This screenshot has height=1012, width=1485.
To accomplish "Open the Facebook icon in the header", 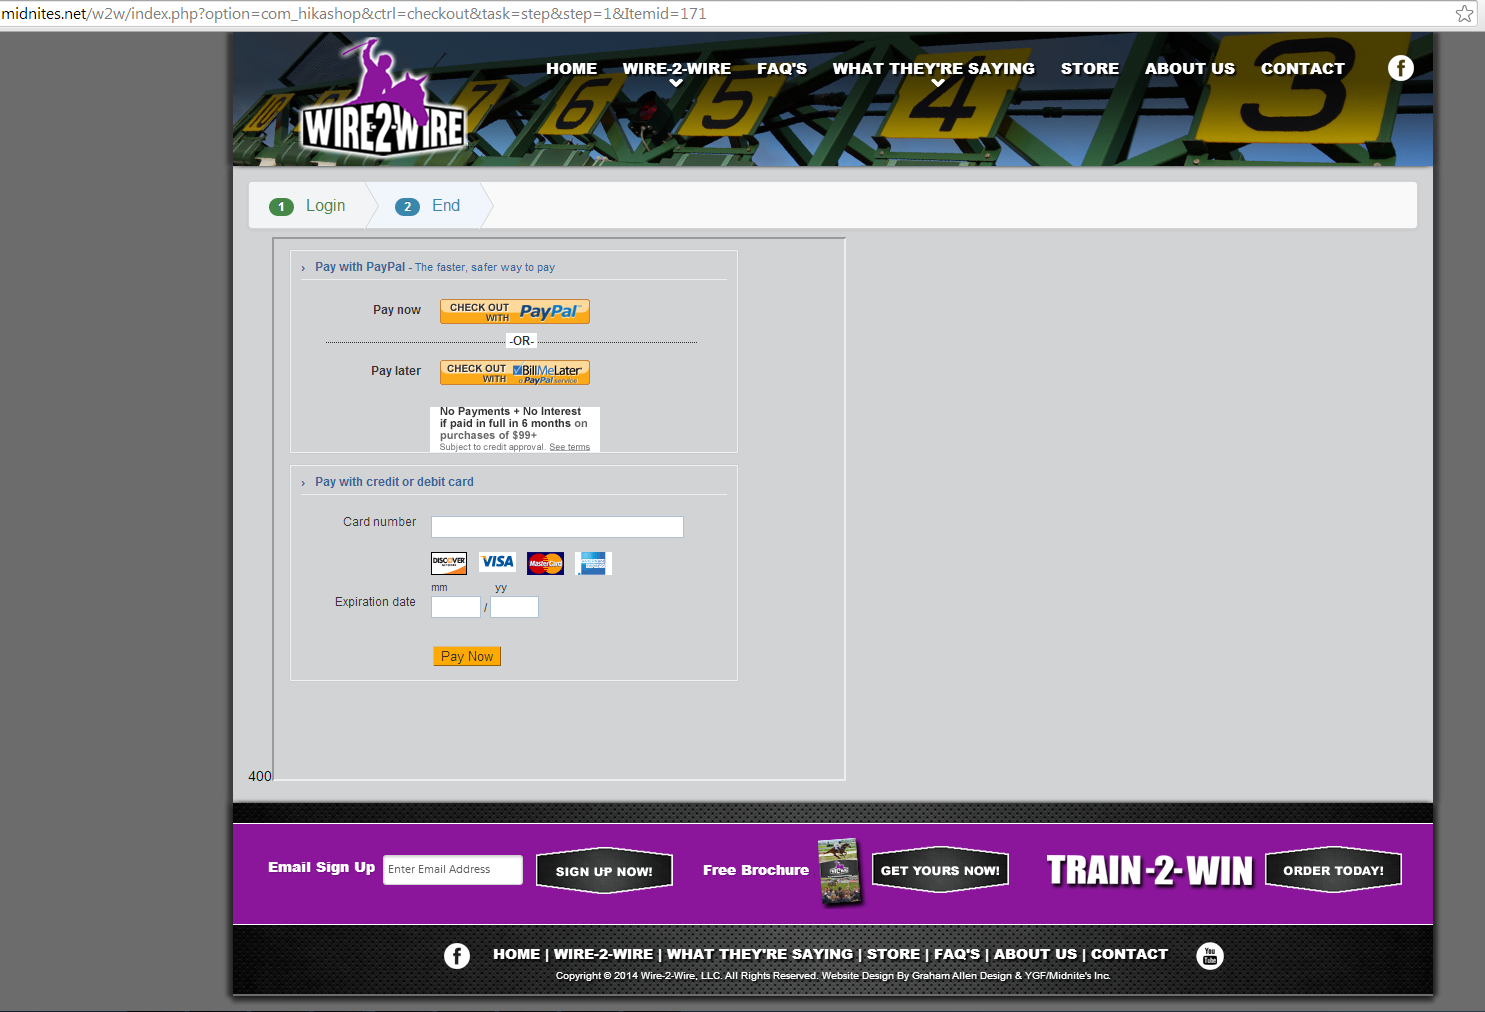I will tap(1400, 67).
